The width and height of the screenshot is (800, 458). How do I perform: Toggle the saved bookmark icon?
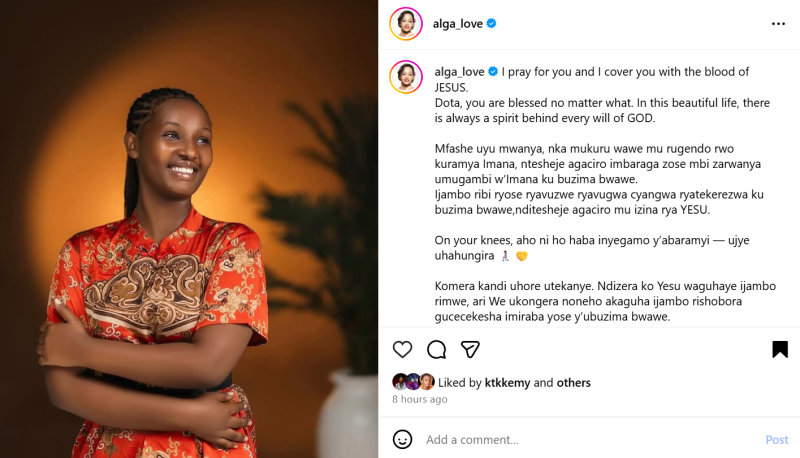point(780,349)
